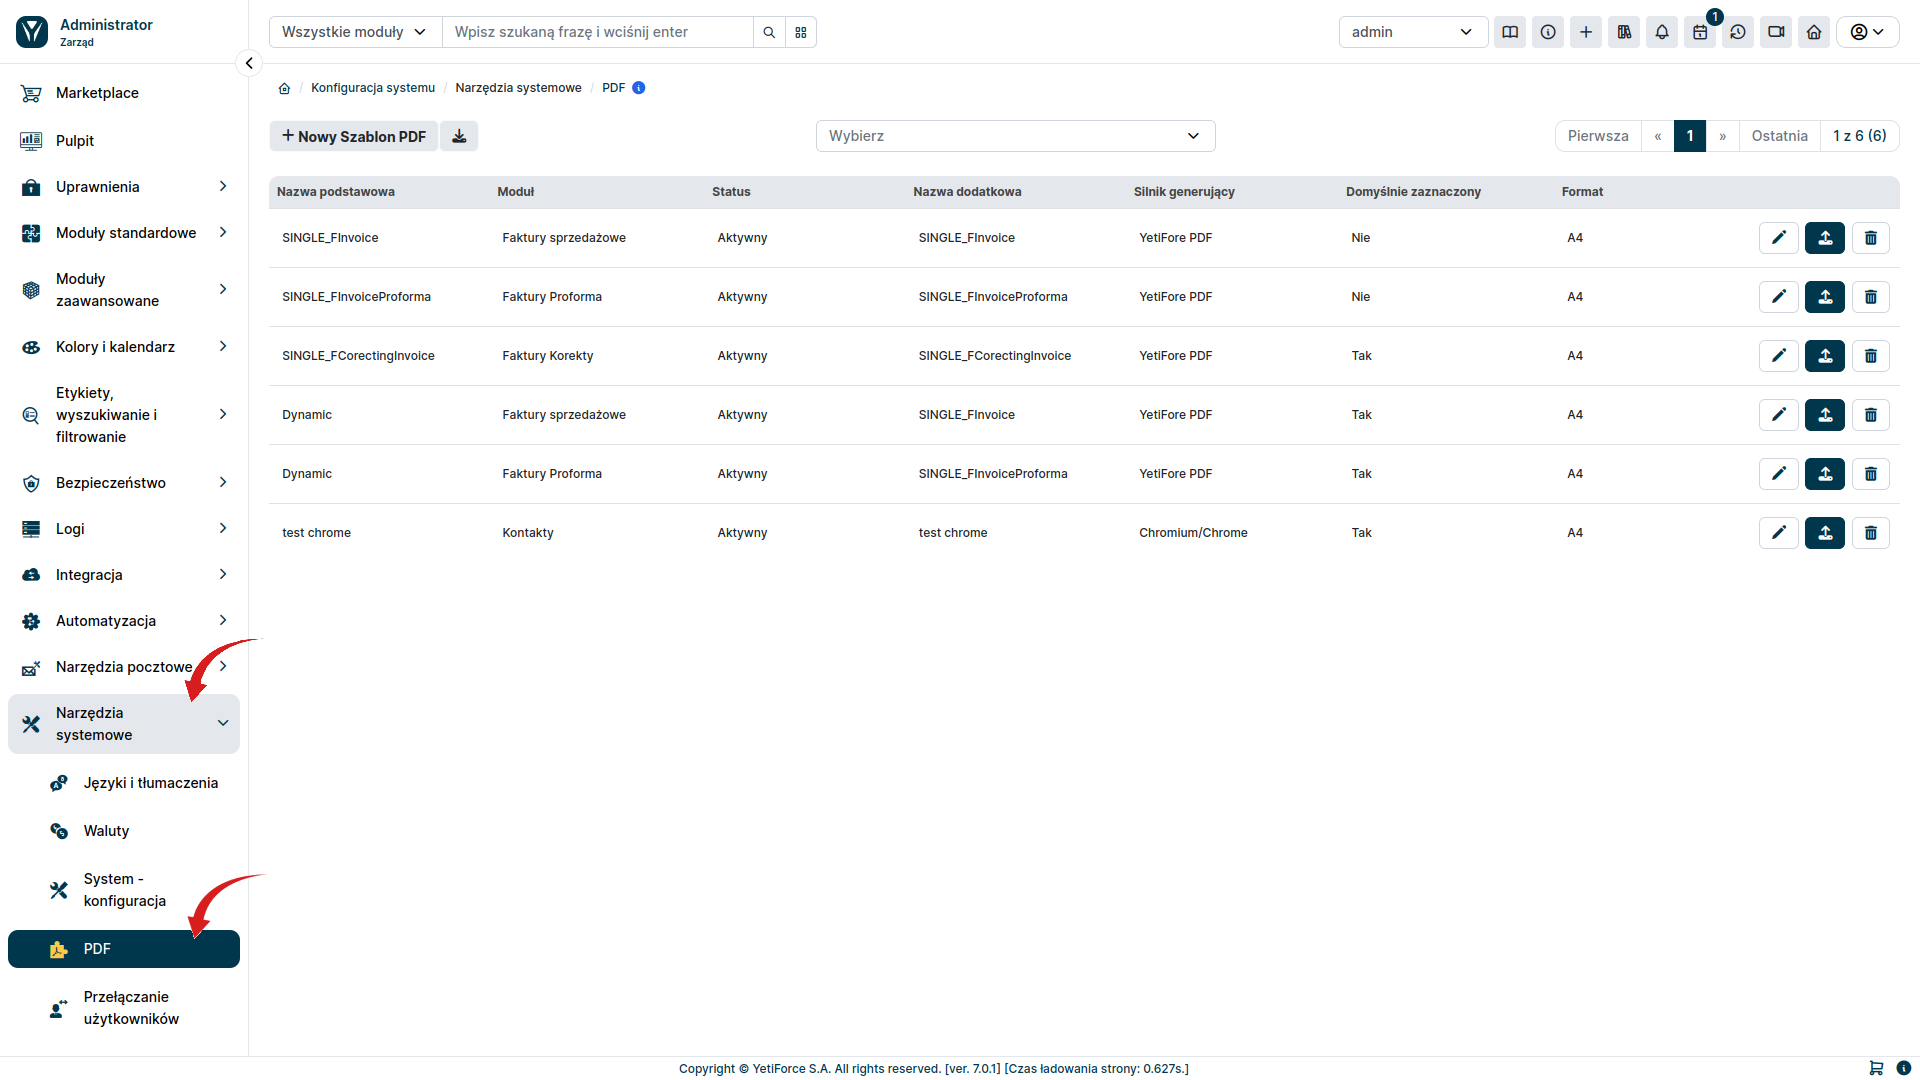Click the Chromium/Chrome engine cell
The height and width of the screenshot is (1080, 1920).
1193,533
